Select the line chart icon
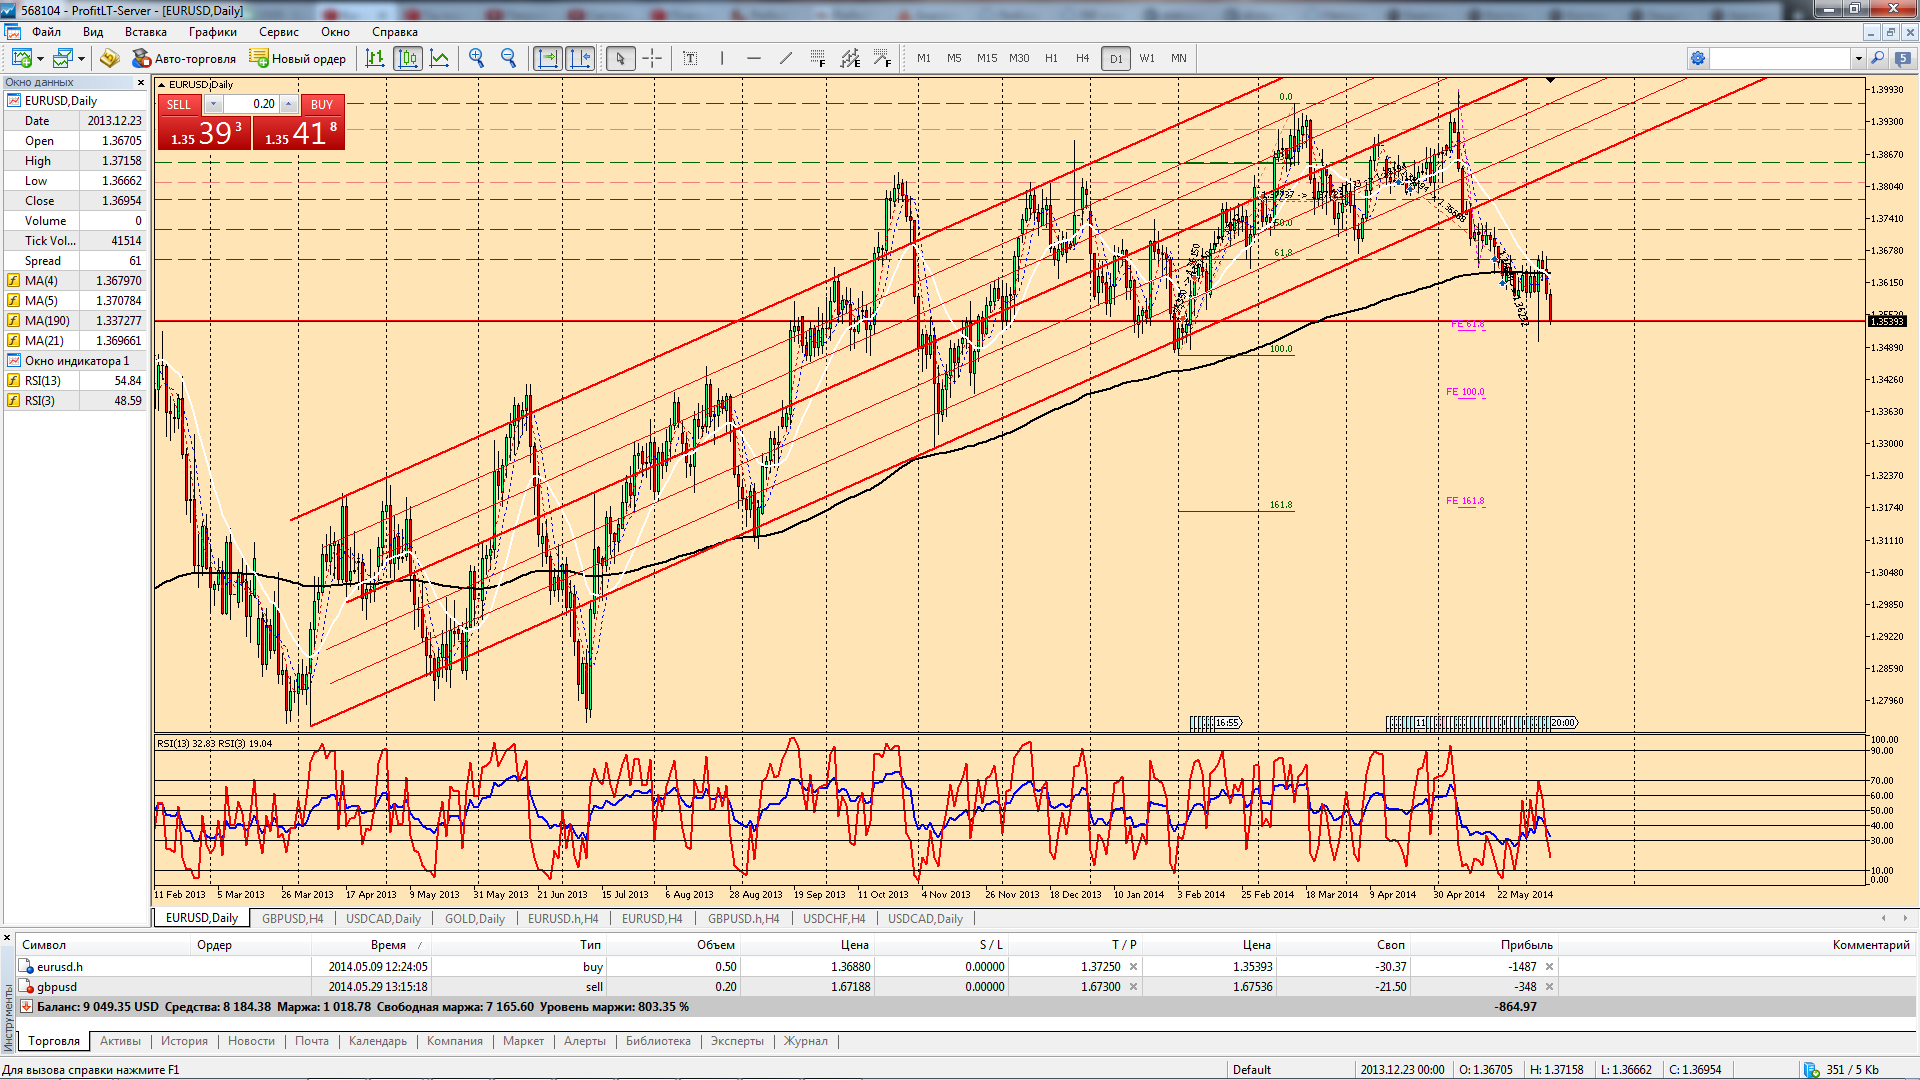Viewport: 1920px width, 1080px height. pyautogui.click(x=440, y=58)
